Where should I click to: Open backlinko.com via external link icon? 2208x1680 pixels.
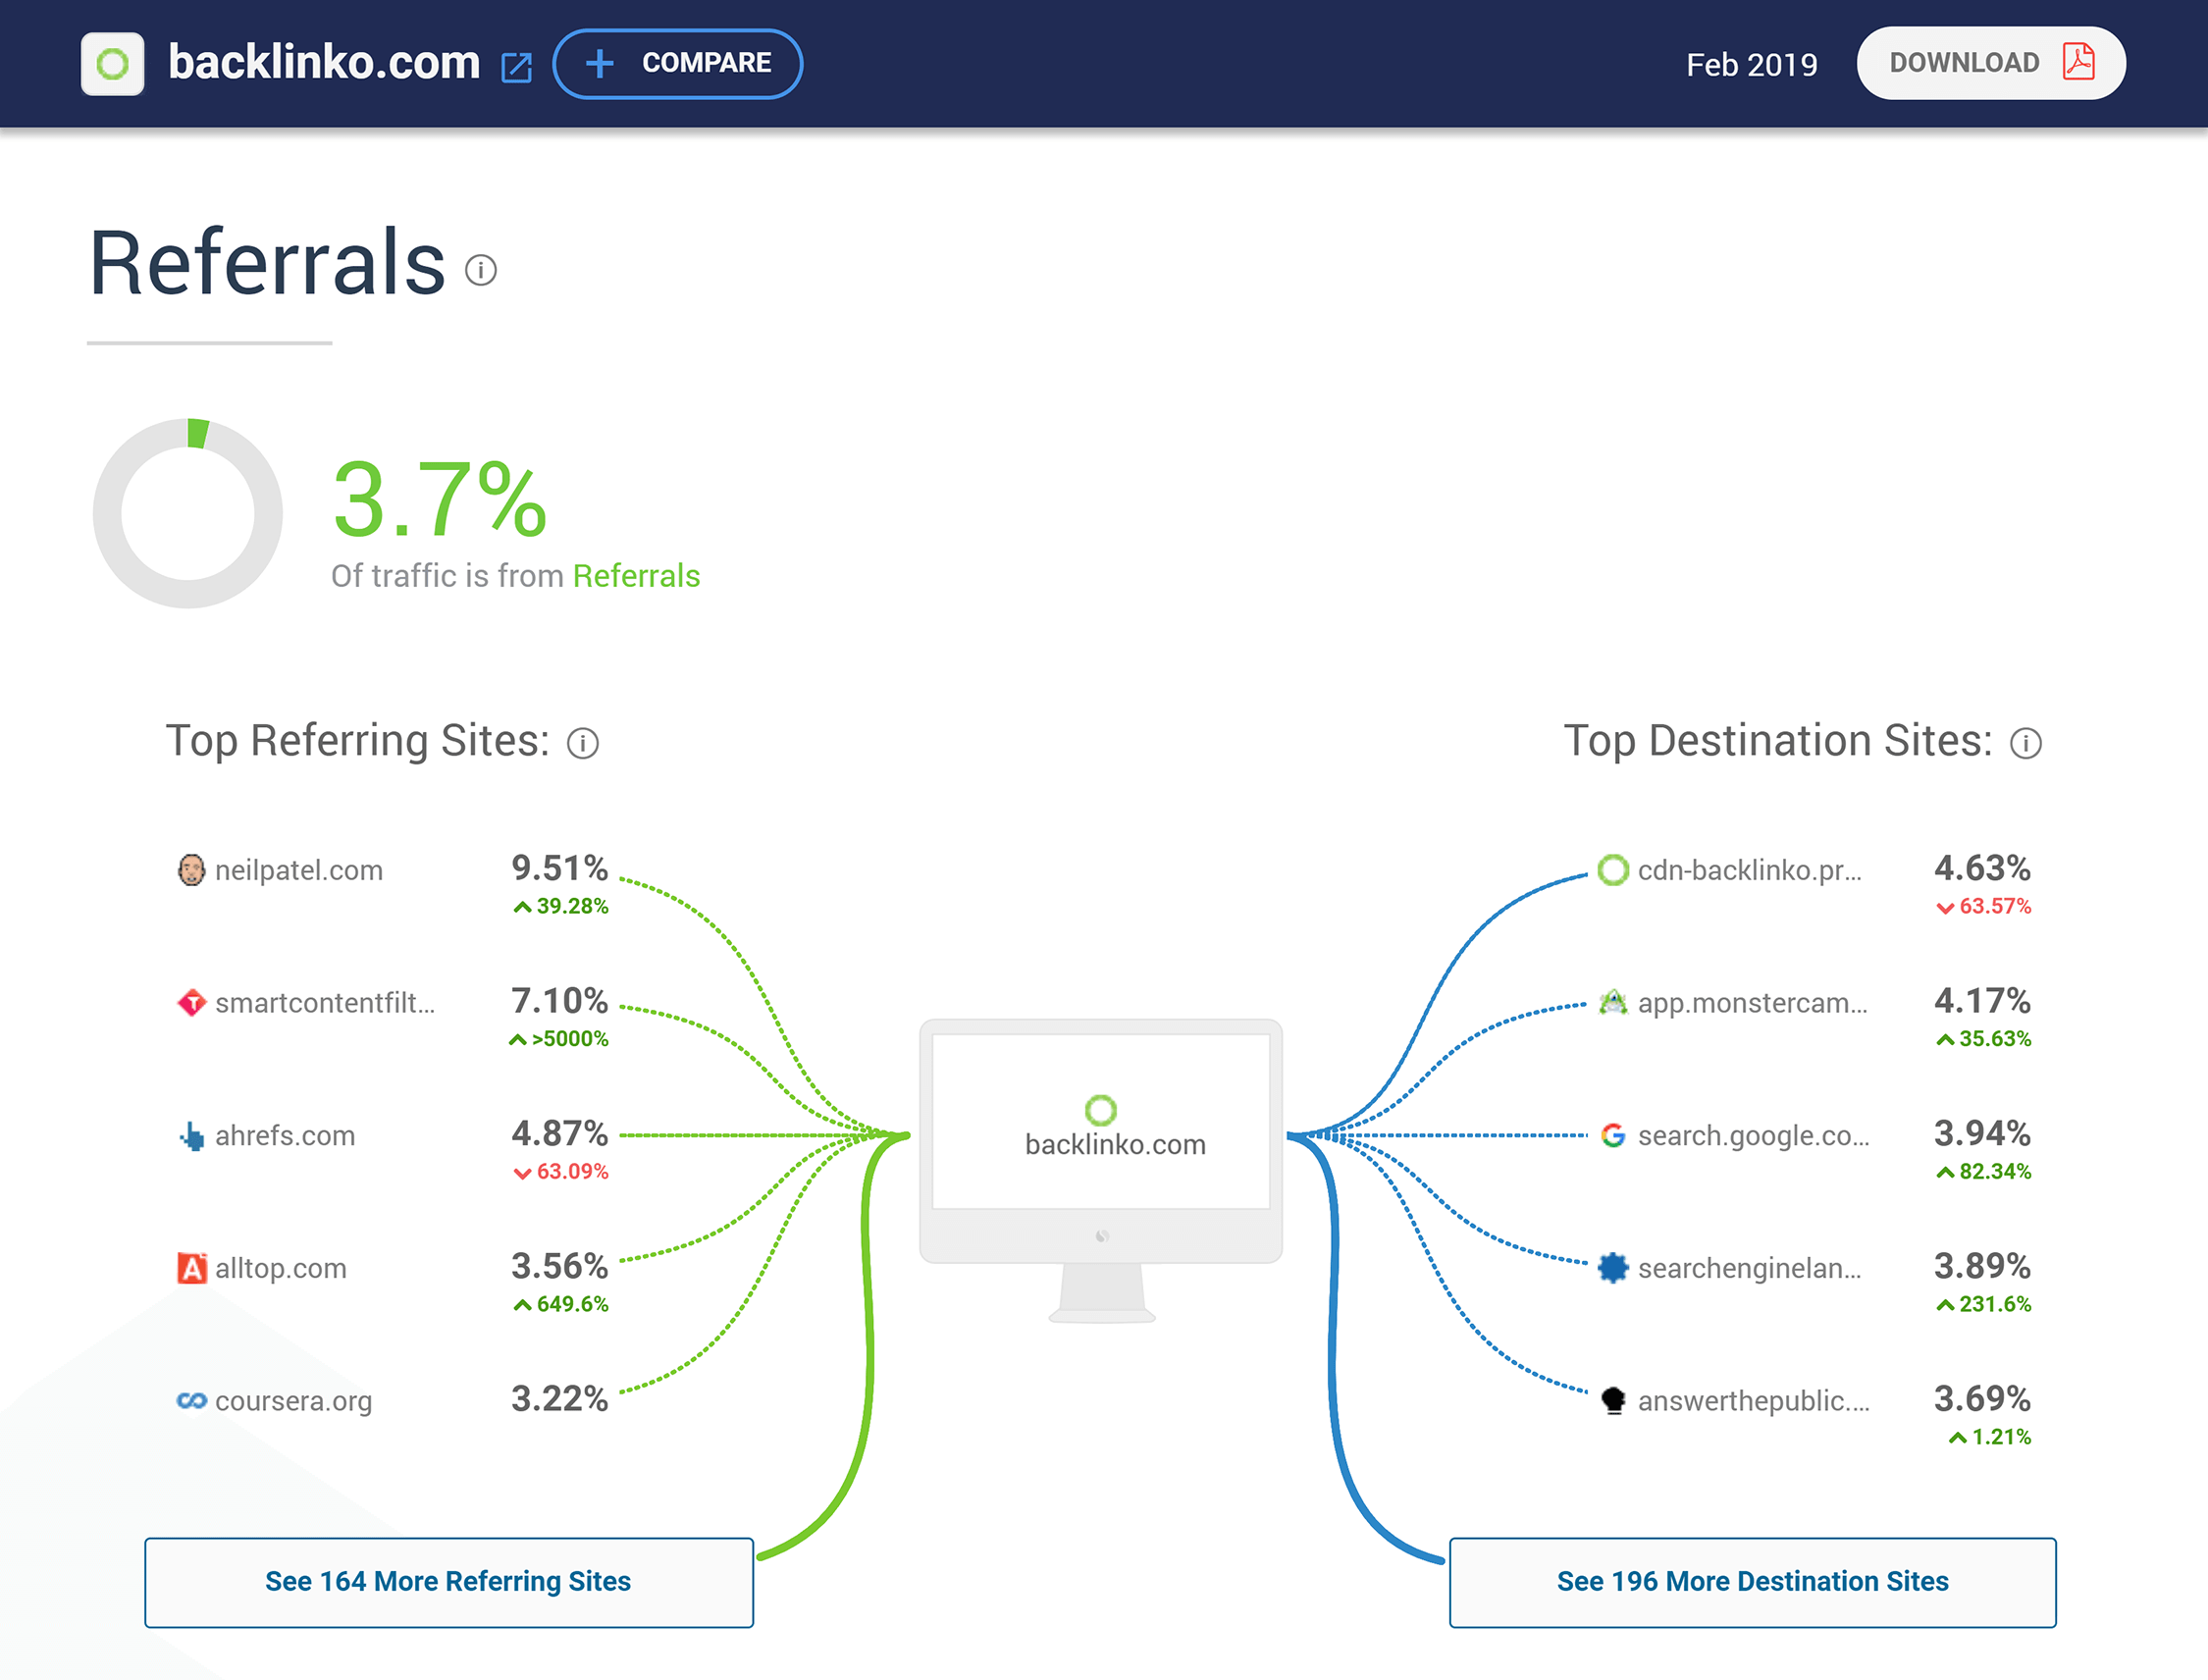point(516,68)
